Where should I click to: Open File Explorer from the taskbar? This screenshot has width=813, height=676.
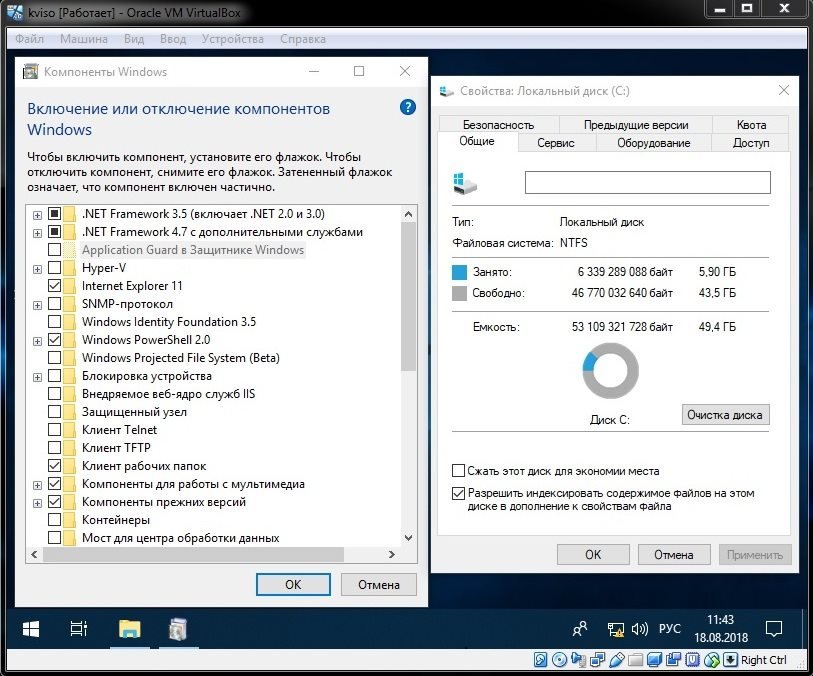click(130, 629)
